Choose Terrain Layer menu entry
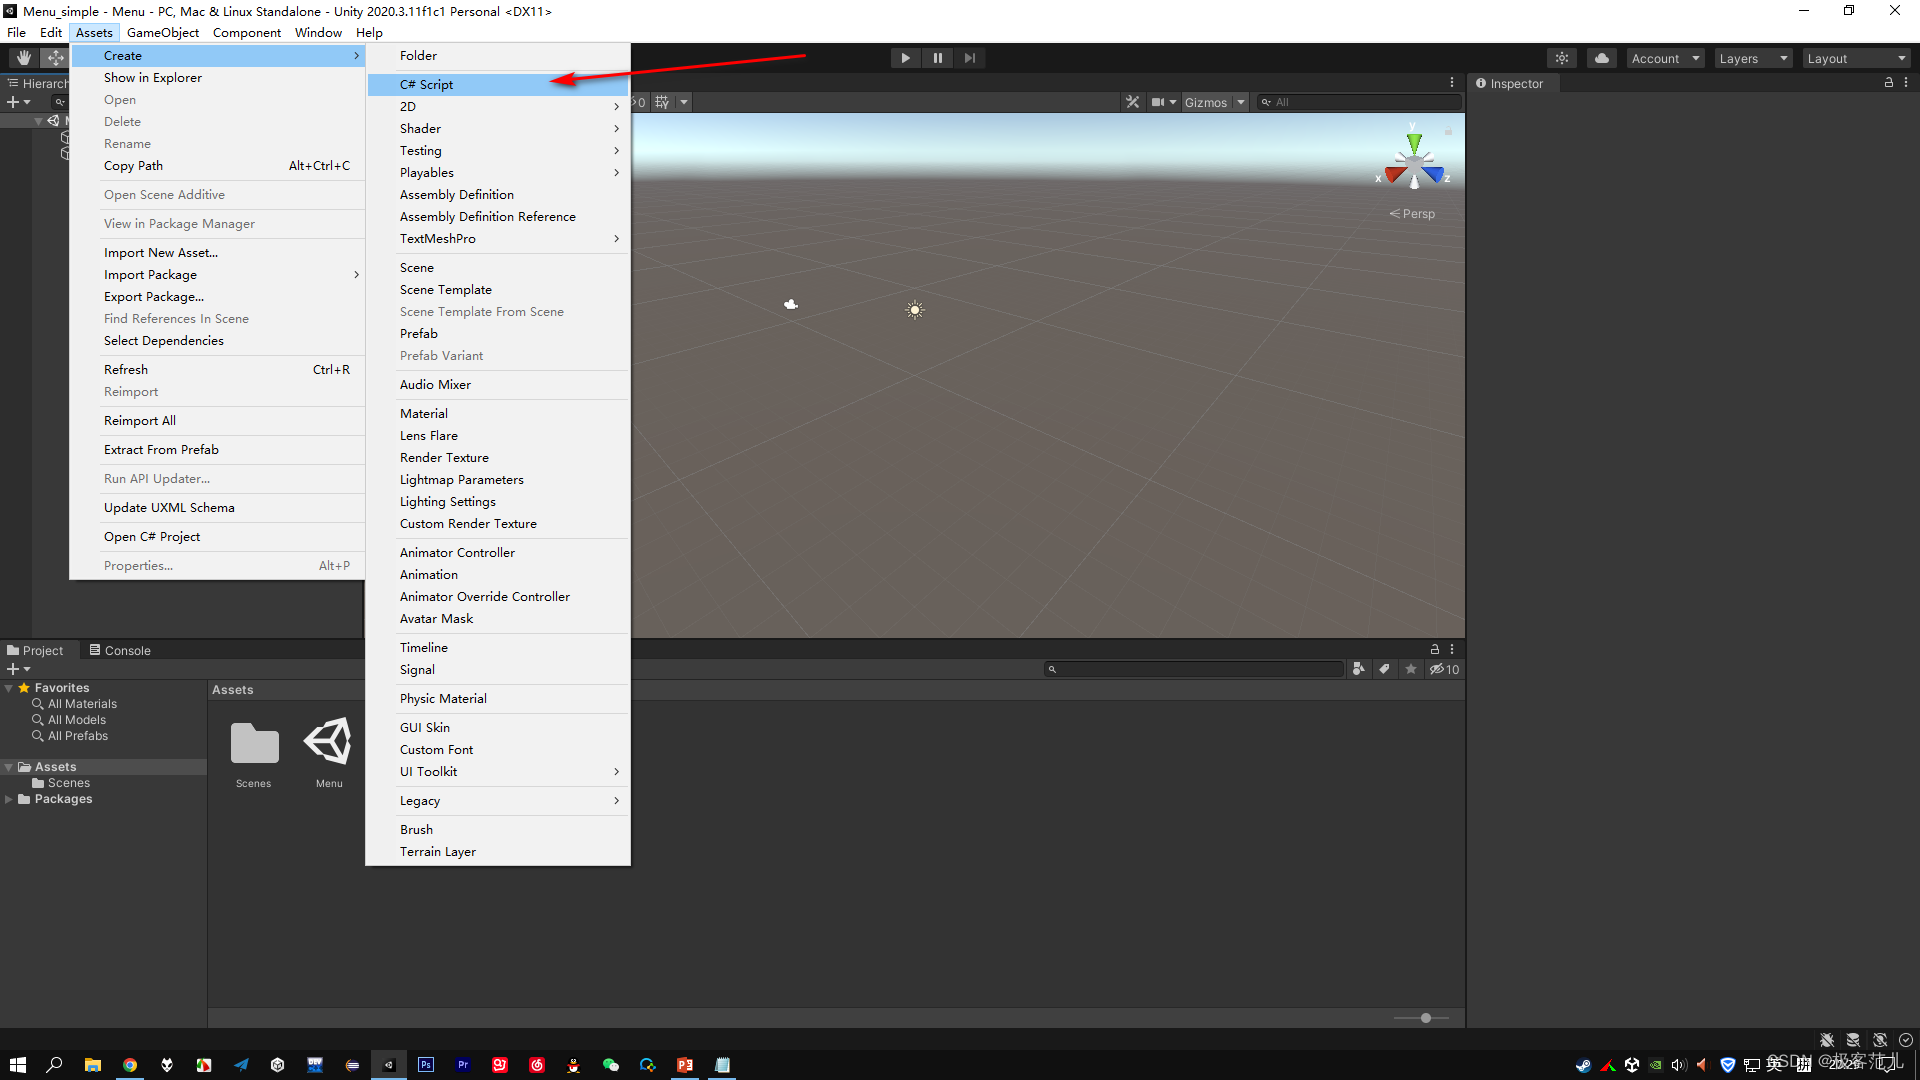This screenshot has height=1080, width=1920. click(x=498, y=852)
